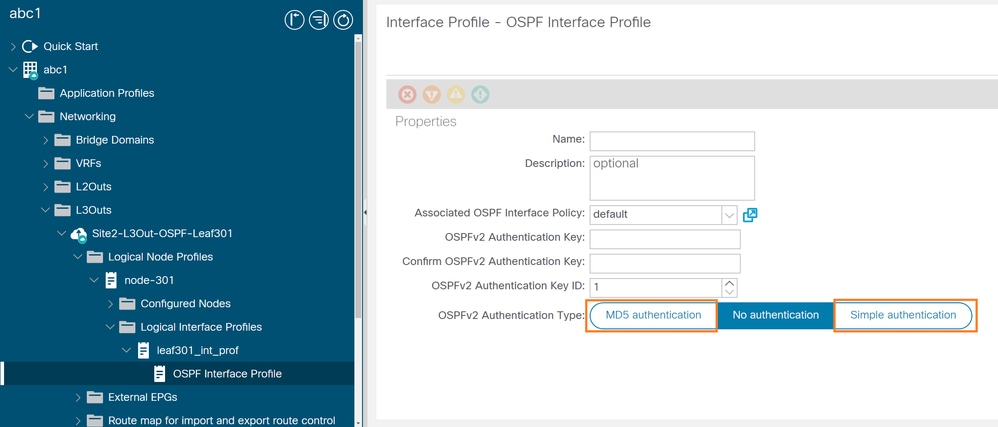
Task: Click the Site2-L3Out-OSPF-Leaf301 cloud icon
Action: 79,234
